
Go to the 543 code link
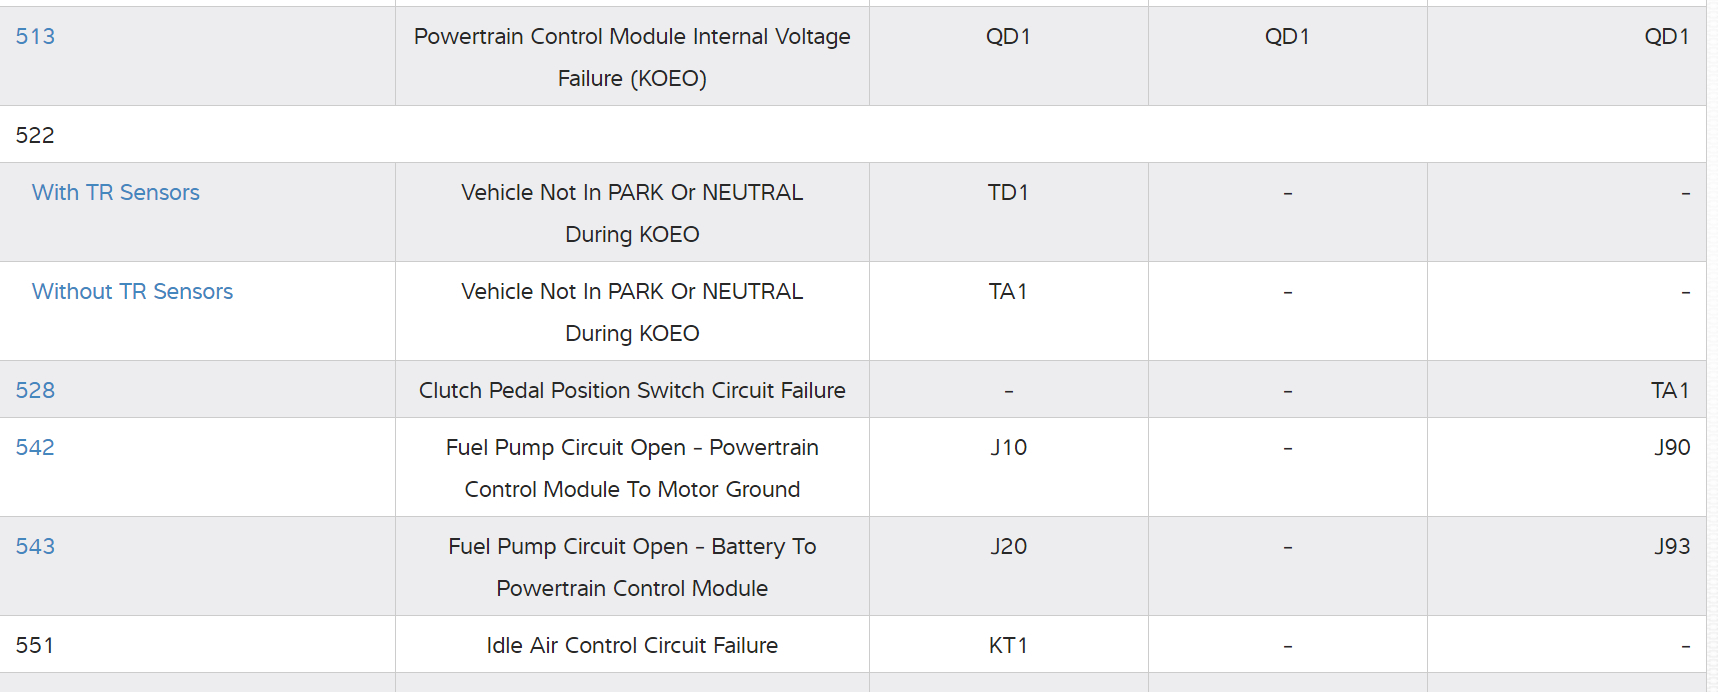(x=35, y=547)
